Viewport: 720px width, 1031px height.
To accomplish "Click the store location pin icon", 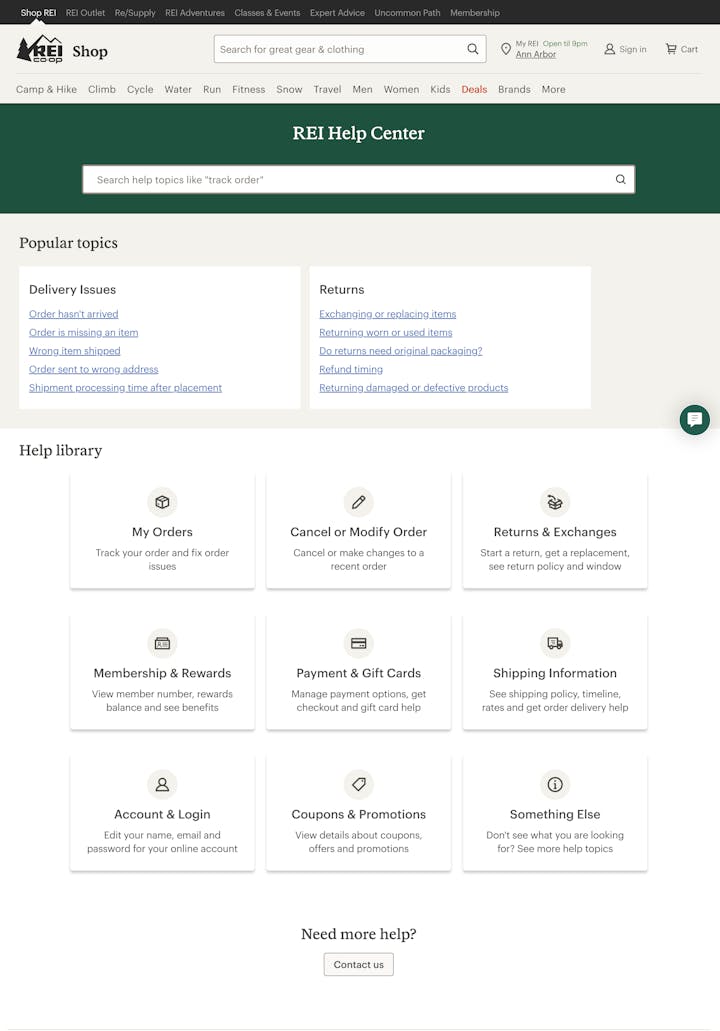I will [506, 49].
